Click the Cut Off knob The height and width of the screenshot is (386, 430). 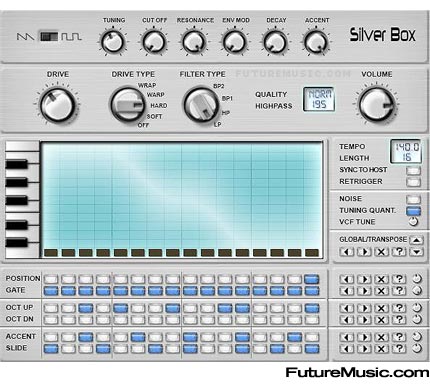[x=154, y=42]
